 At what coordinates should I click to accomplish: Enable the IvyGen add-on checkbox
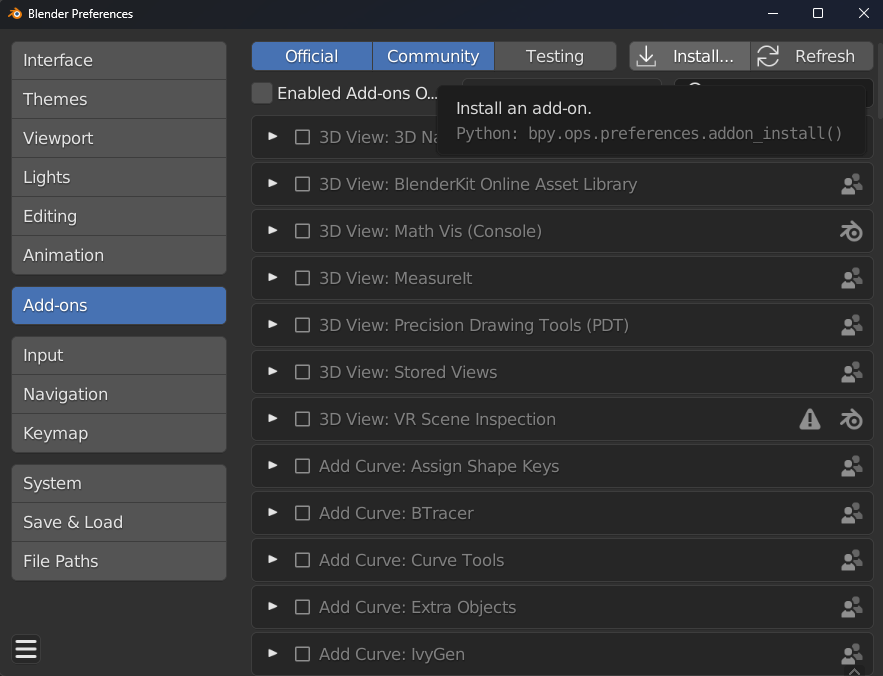click(302, 654)
